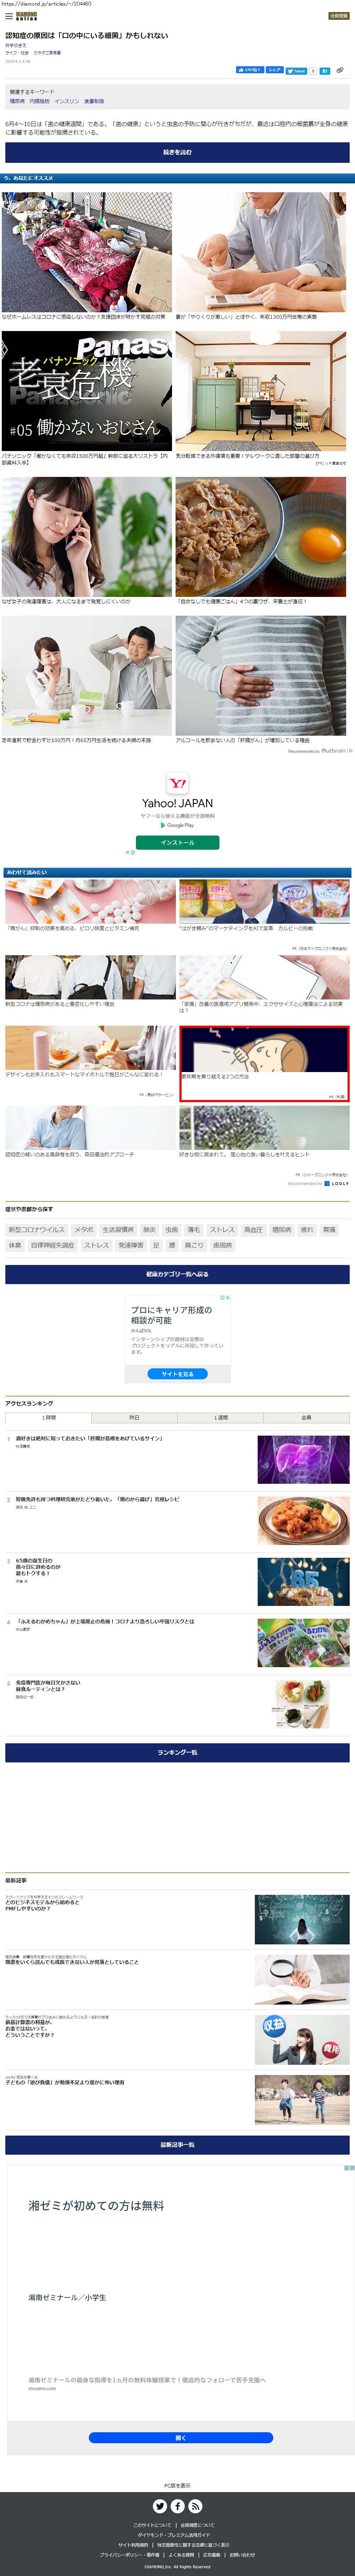
Task: Click the Facebook icon in footer
Action: tap(177, 2506)
